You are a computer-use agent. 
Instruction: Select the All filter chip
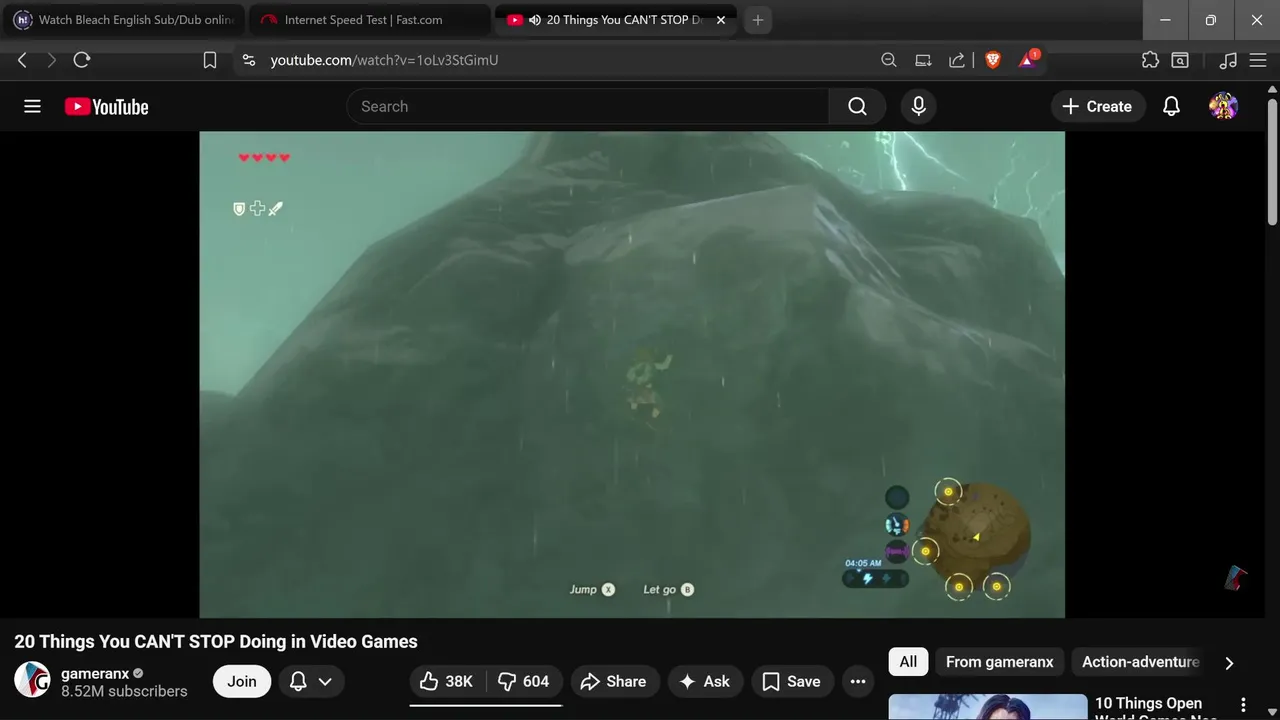click(x=908, y=661)
